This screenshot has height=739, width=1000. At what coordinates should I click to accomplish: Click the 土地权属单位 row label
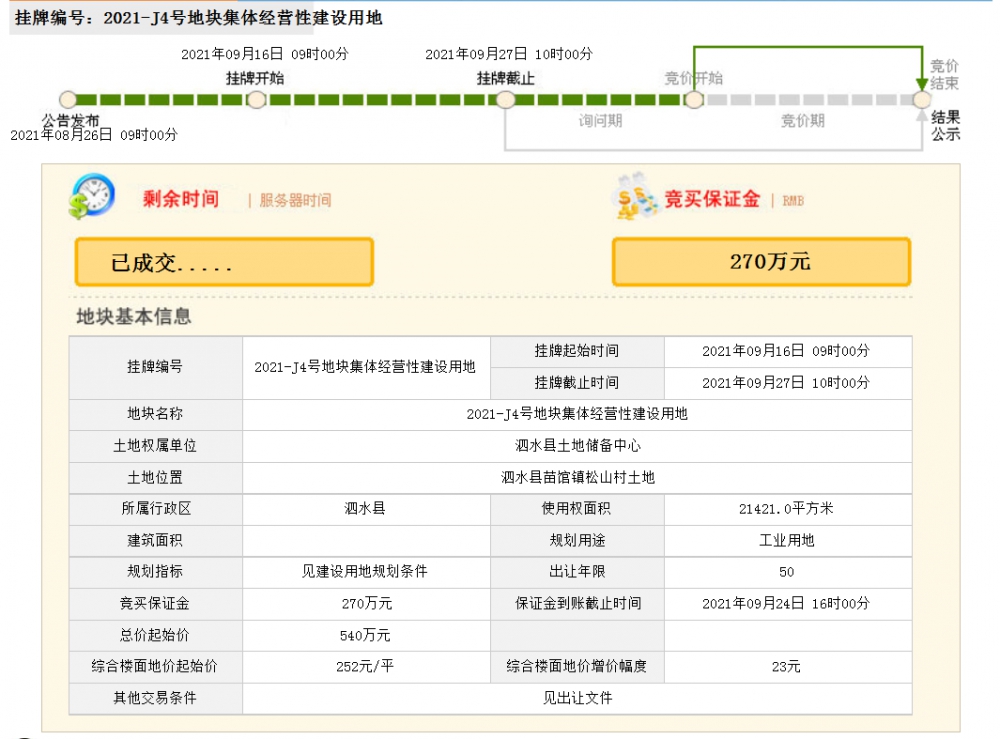[x=155, y=446]
